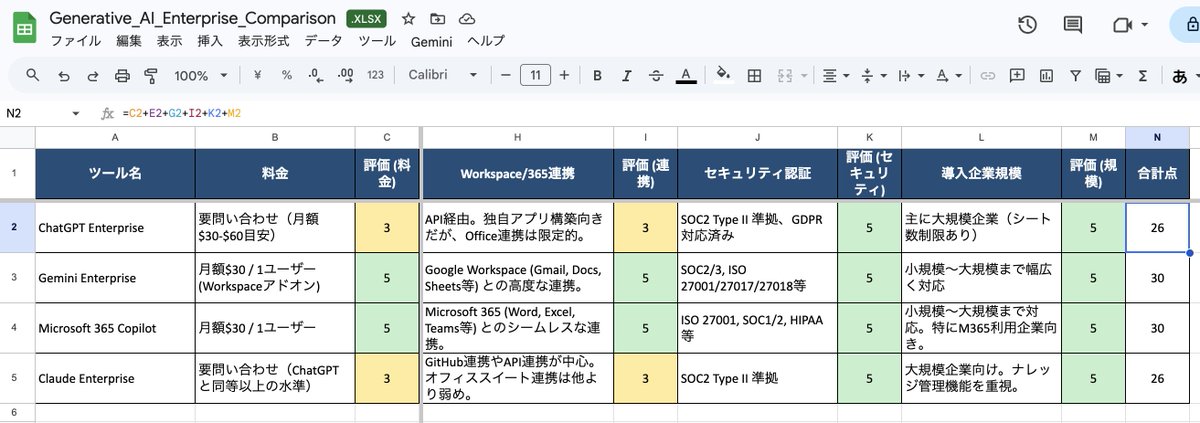The image size is (1200, 423).
Task: Select row 2 header
Action: pyautogui.click(x=16, y=227)
